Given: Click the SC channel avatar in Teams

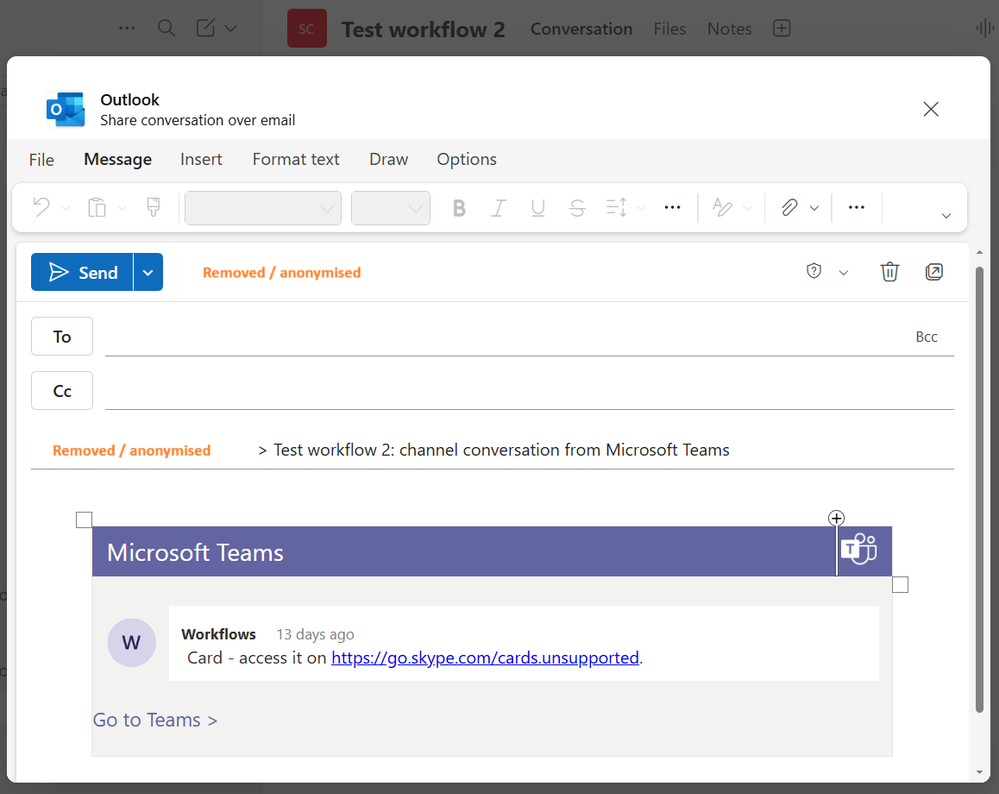Looking at the screenshot, I should pyautogui.click(x=306, y=28).
